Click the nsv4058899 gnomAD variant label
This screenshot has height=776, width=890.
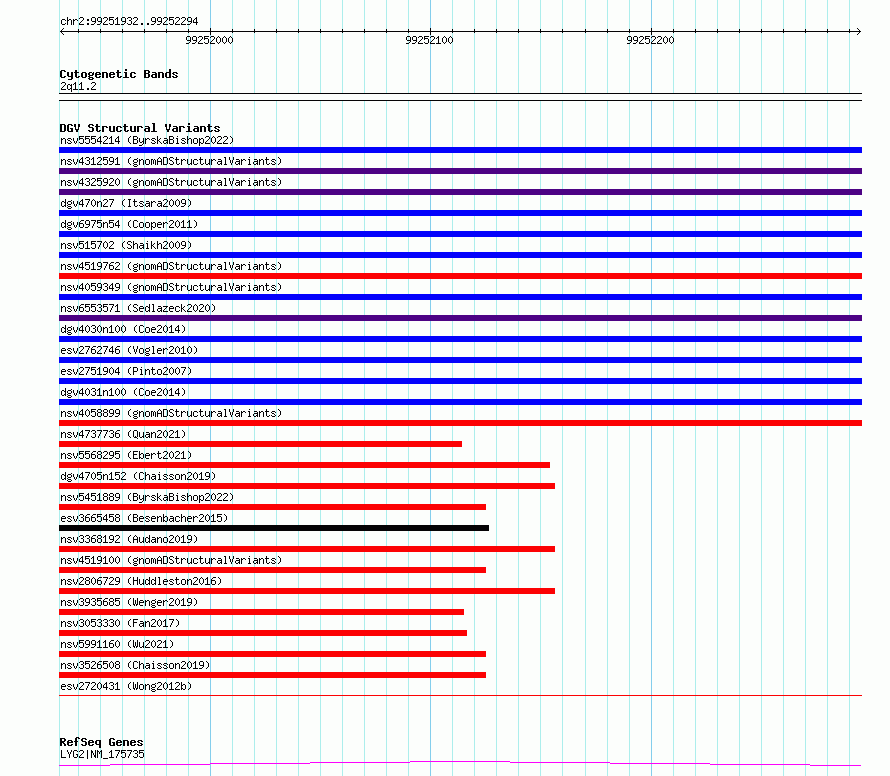(x=171, y=413)
